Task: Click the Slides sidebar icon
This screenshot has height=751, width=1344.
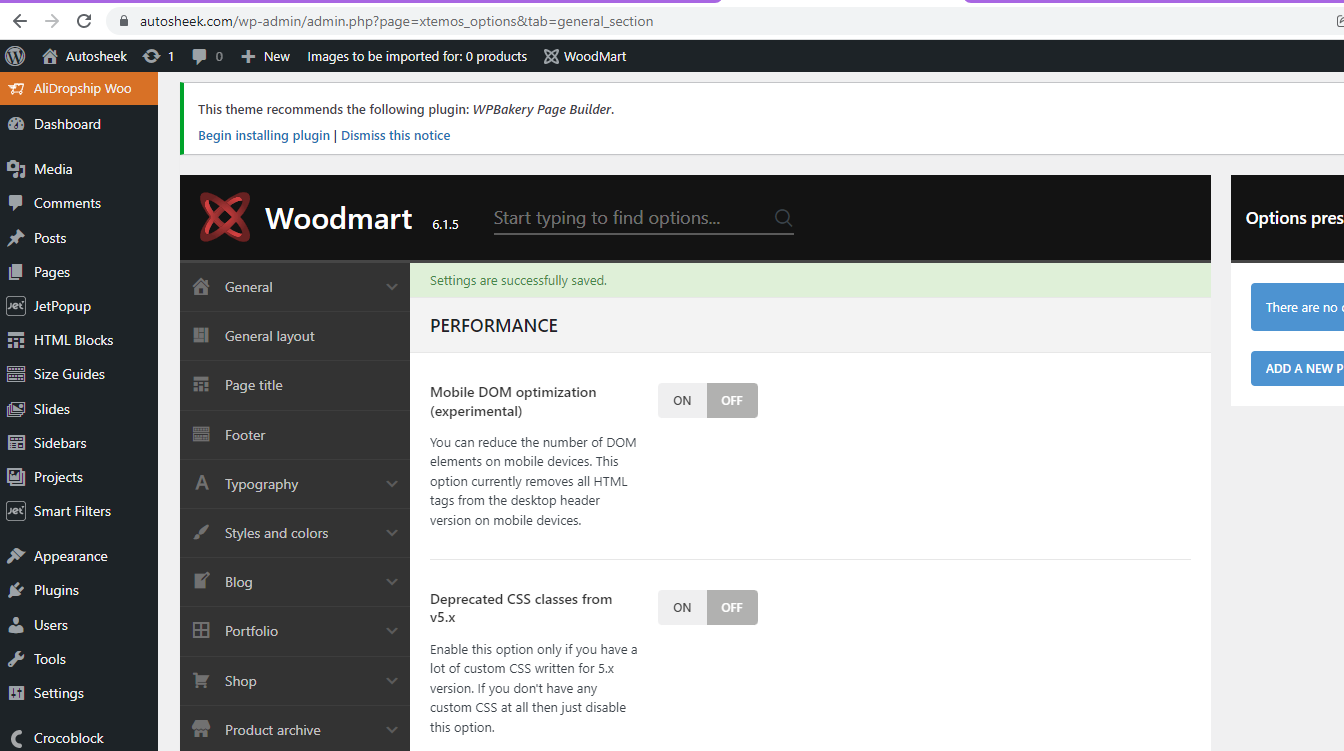Action: pos(16,409)
